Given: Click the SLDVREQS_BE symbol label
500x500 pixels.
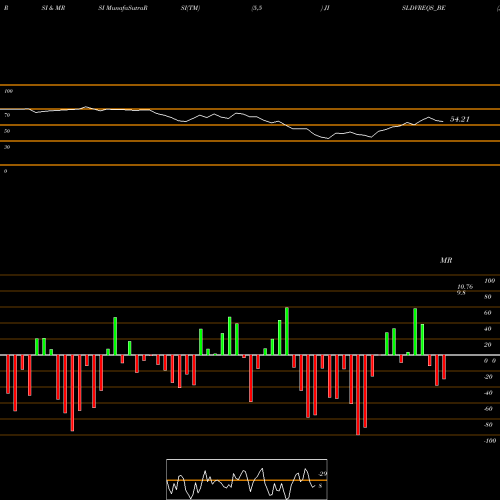Looking at the screenshot, I should point(424,8).
